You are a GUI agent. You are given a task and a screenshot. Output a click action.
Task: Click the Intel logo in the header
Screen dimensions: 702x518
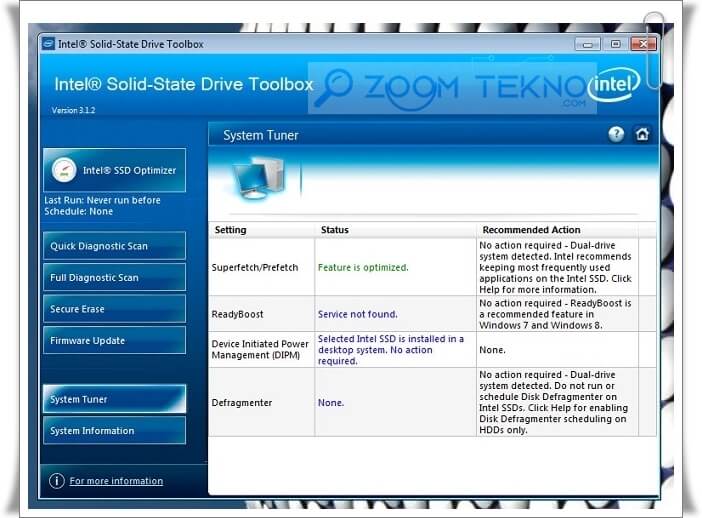point(614,84)
